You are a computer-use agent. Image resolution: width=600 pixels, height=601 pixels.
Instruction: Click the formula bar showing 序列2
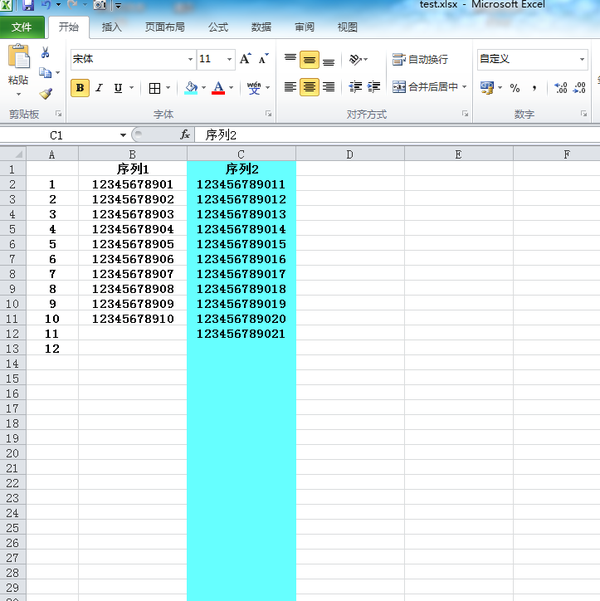click(397, 135)
